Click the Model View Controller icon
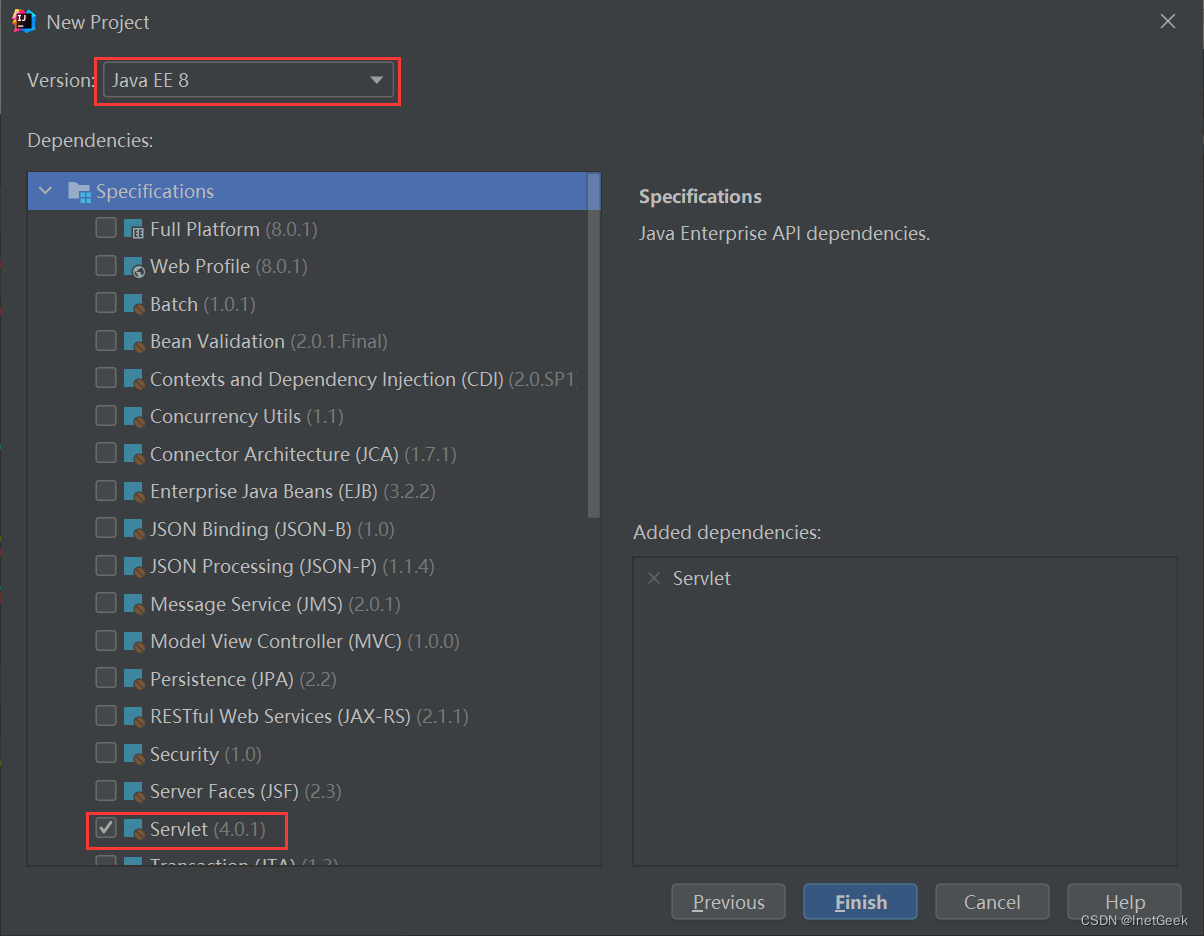The width and height of the screenshot is (1204, 936). (135, 642)
